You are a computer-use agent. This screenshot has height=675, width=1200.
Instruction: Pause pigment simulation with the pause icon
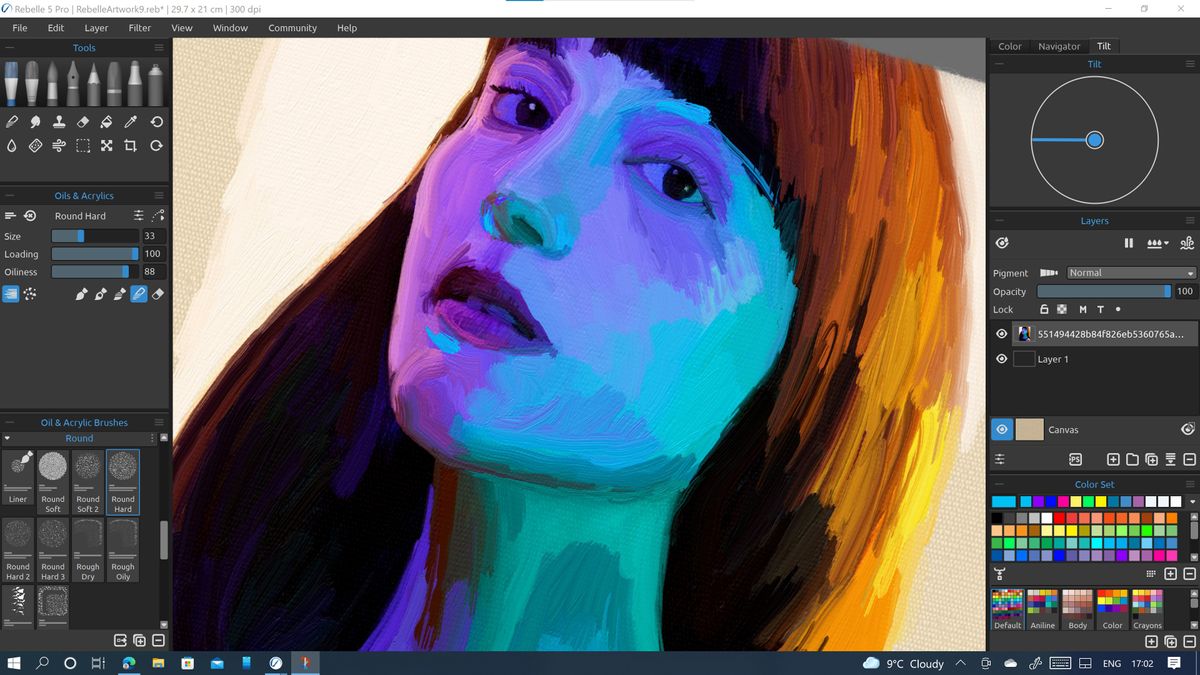[1128, 243]
